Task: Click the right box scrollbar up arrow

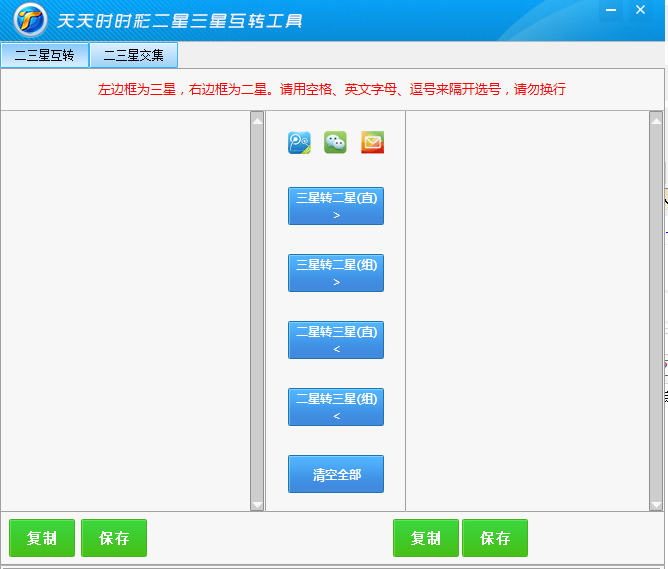Action: click(x=656, y=121)
